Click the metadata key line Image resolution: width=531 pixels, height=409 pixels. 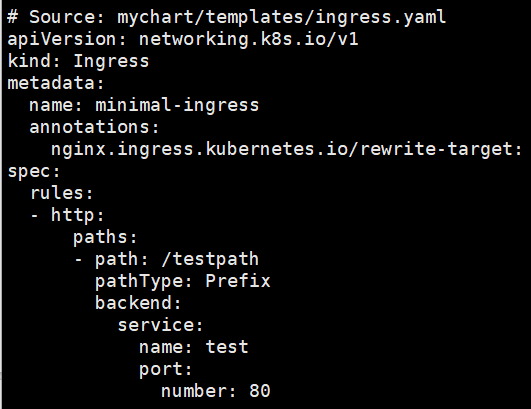(x=56, y=83)
